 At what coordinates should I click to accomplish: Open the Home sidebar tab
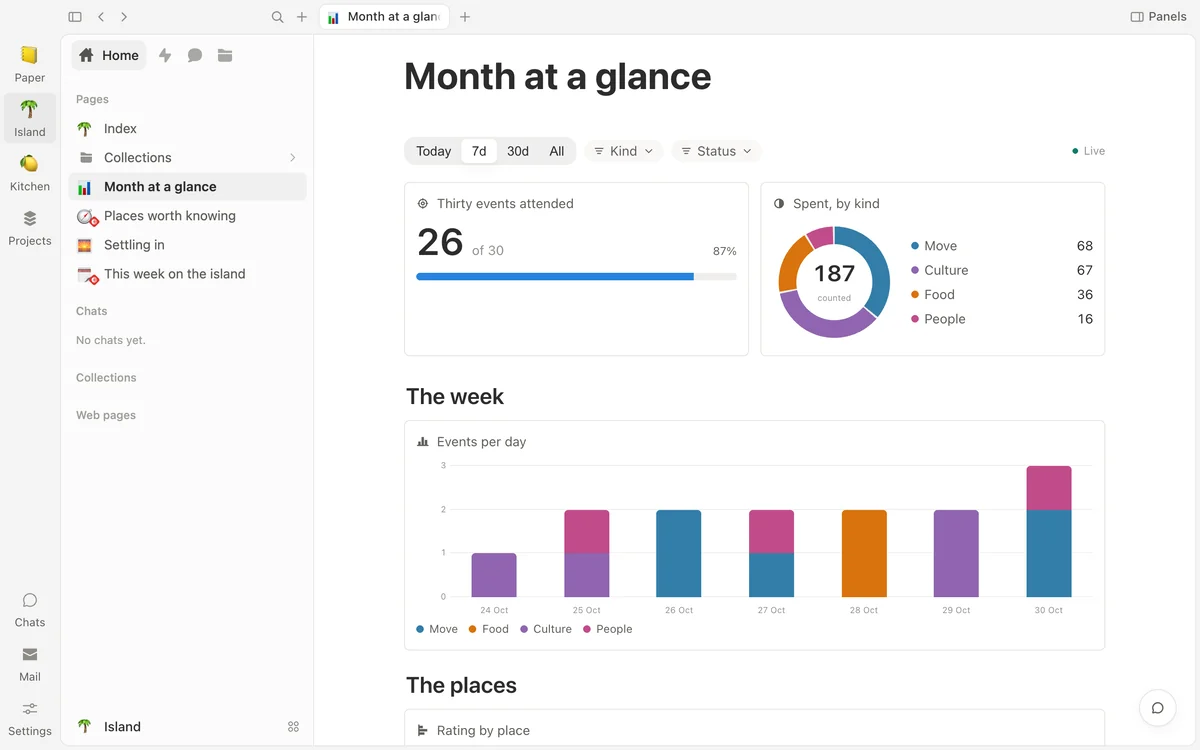[x=109, y=55]
